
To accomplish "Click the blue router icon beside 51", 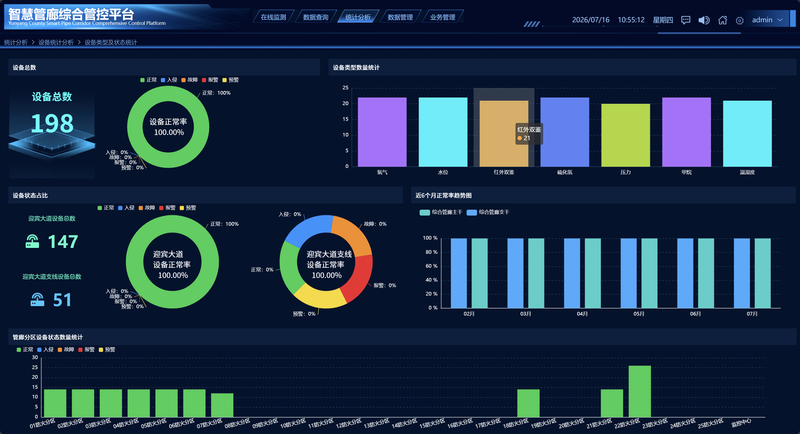I will pyautogui.click(x=37, y=299).
